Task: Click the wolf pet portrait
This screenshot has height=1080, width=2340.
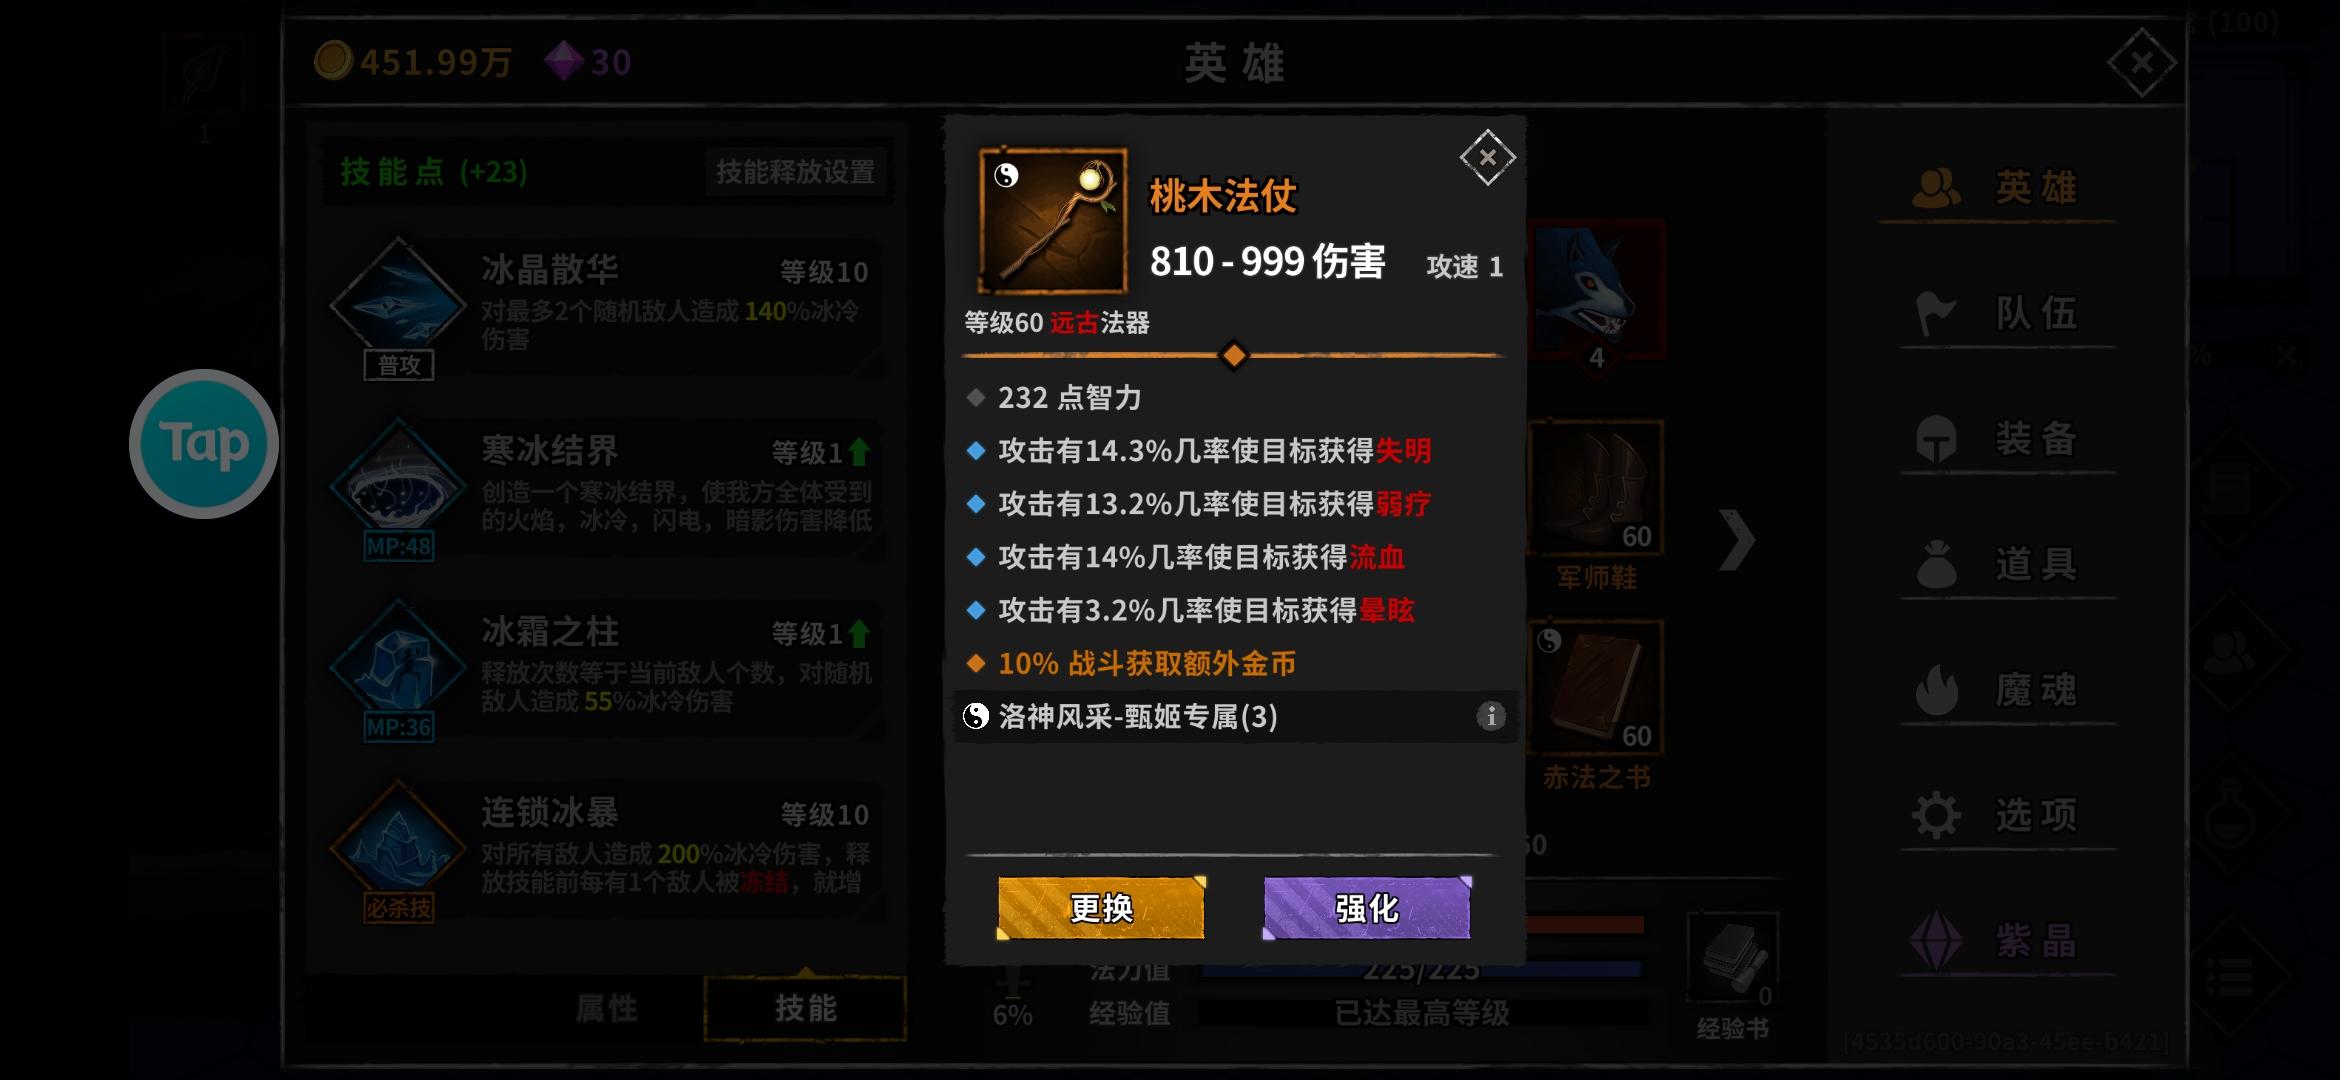Action: coord(1596,290)
